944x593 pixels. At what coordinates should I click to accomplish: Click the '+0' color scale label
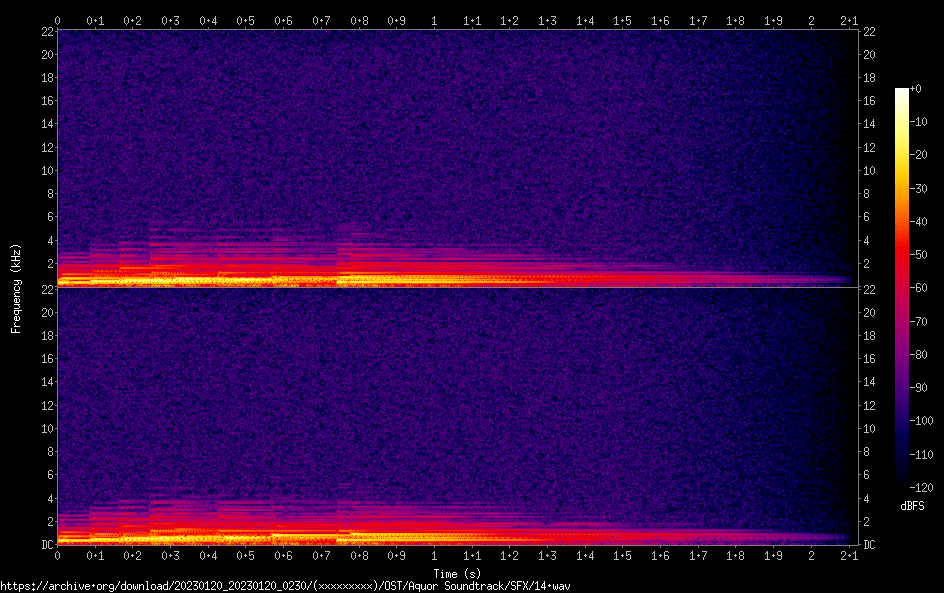click(x=917, y=89)
